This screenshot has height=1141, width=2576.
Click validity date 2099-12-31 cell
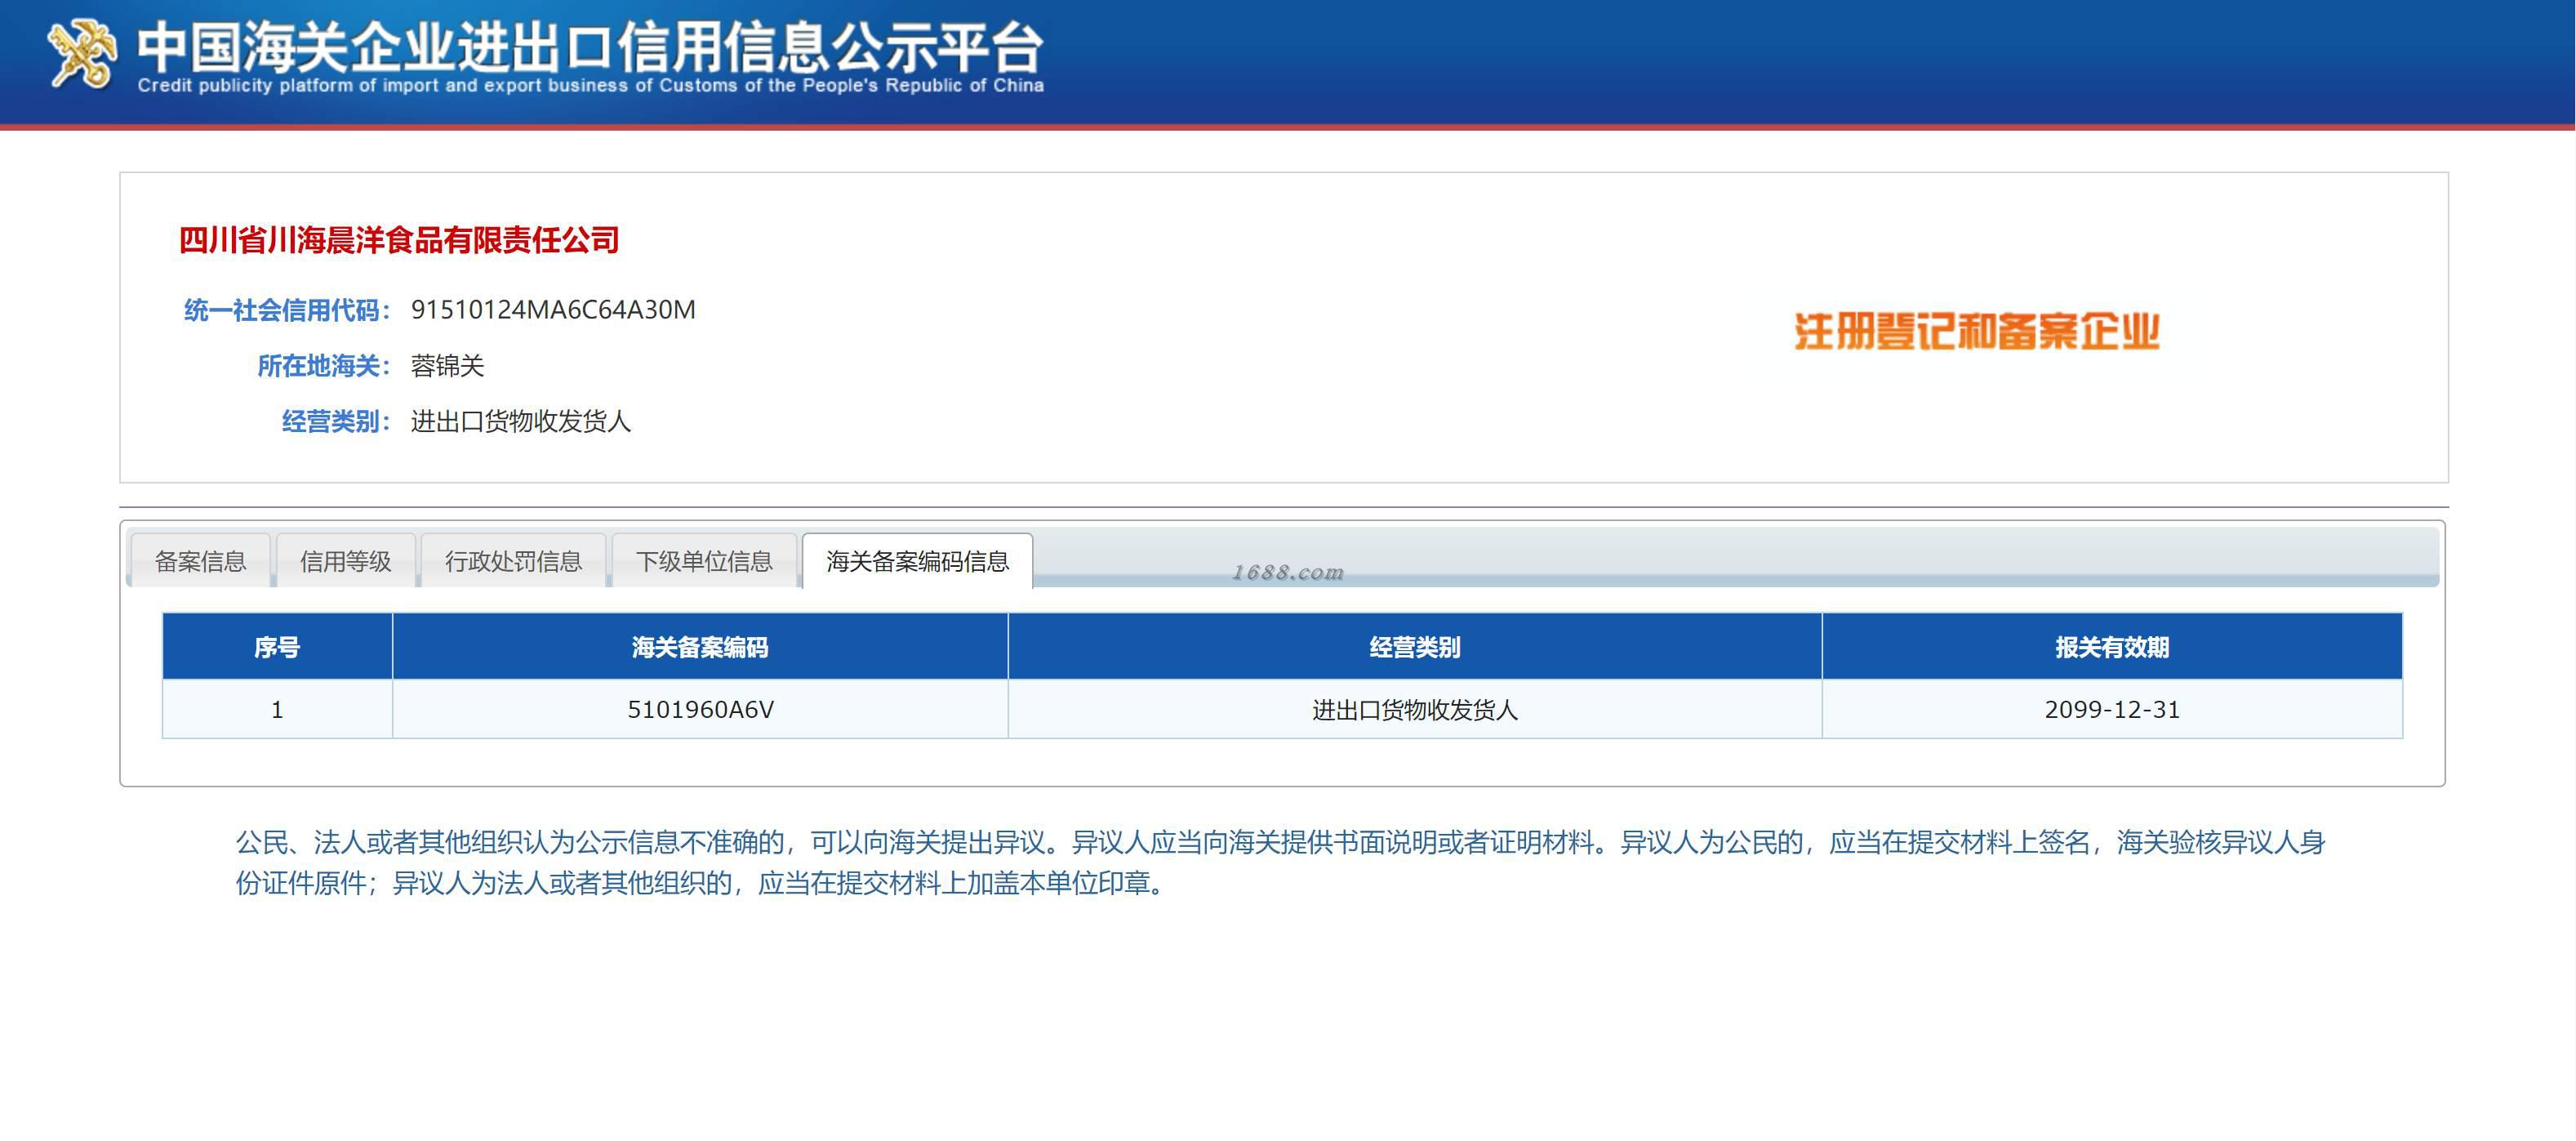2112,710
